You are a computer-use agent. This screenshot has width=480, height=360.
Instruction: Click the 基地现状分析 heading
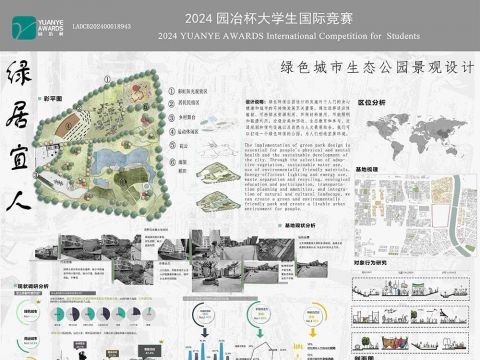pos(300,226)
